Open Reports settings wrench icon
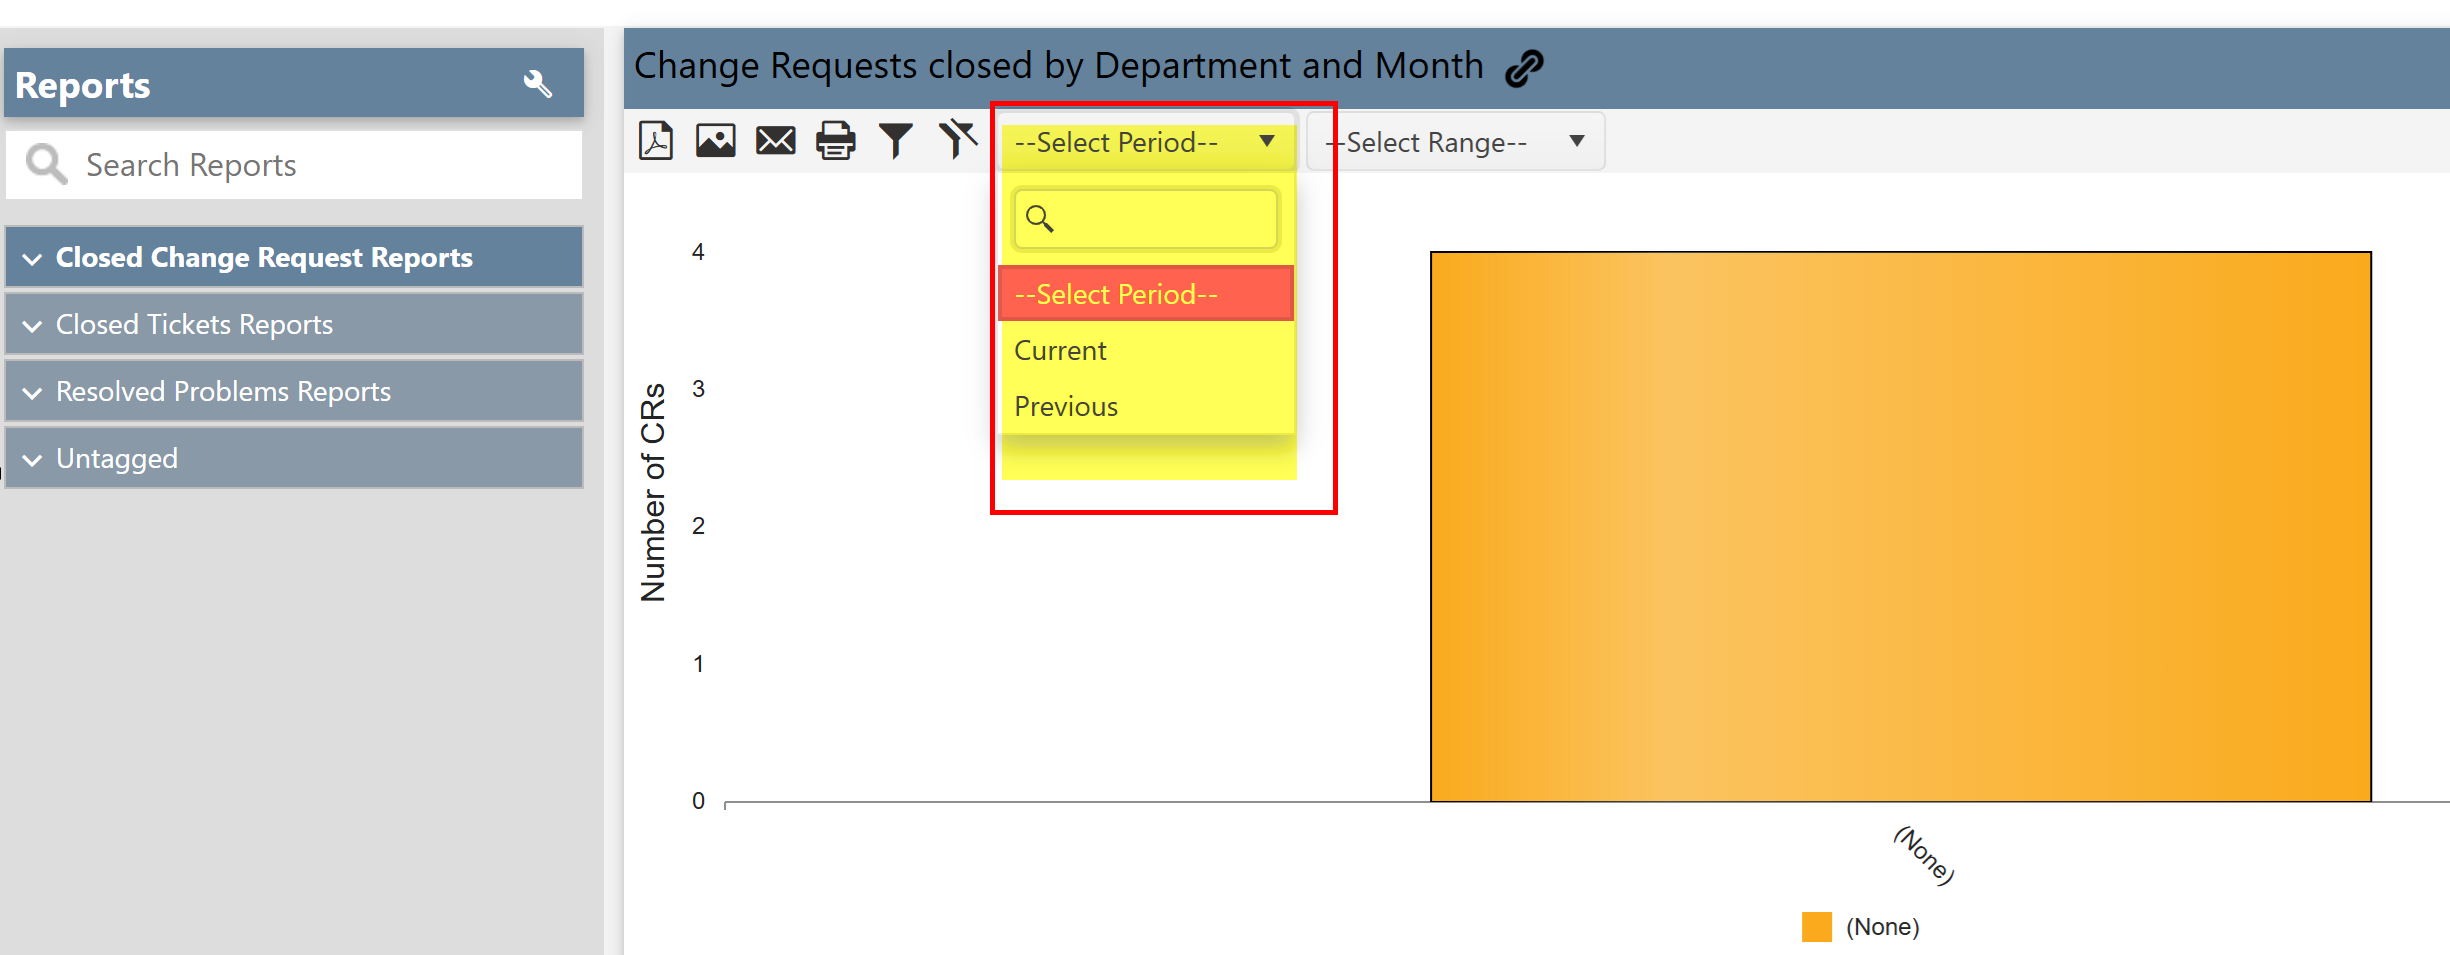 point(538,84)
